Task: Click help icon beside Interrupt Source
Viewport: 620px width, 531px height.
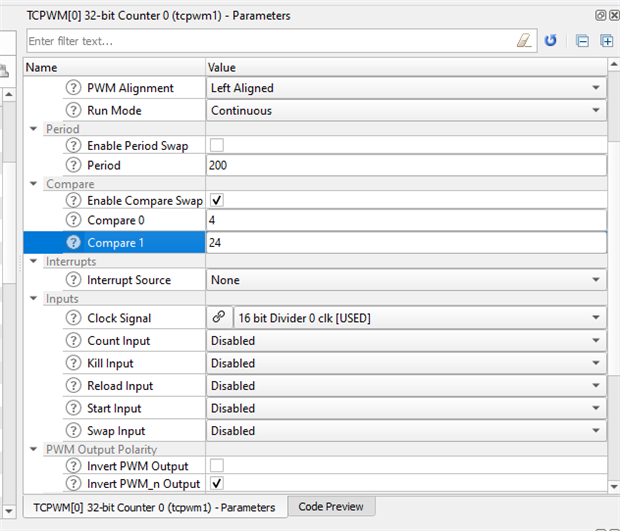Action: click(73, 280)
